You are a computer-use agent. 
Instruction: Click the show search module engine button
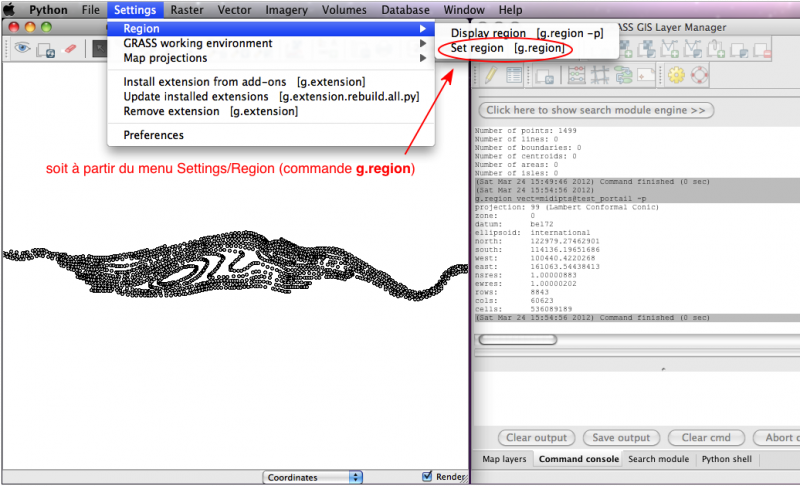pyautogui.click(x=598, y=109)
